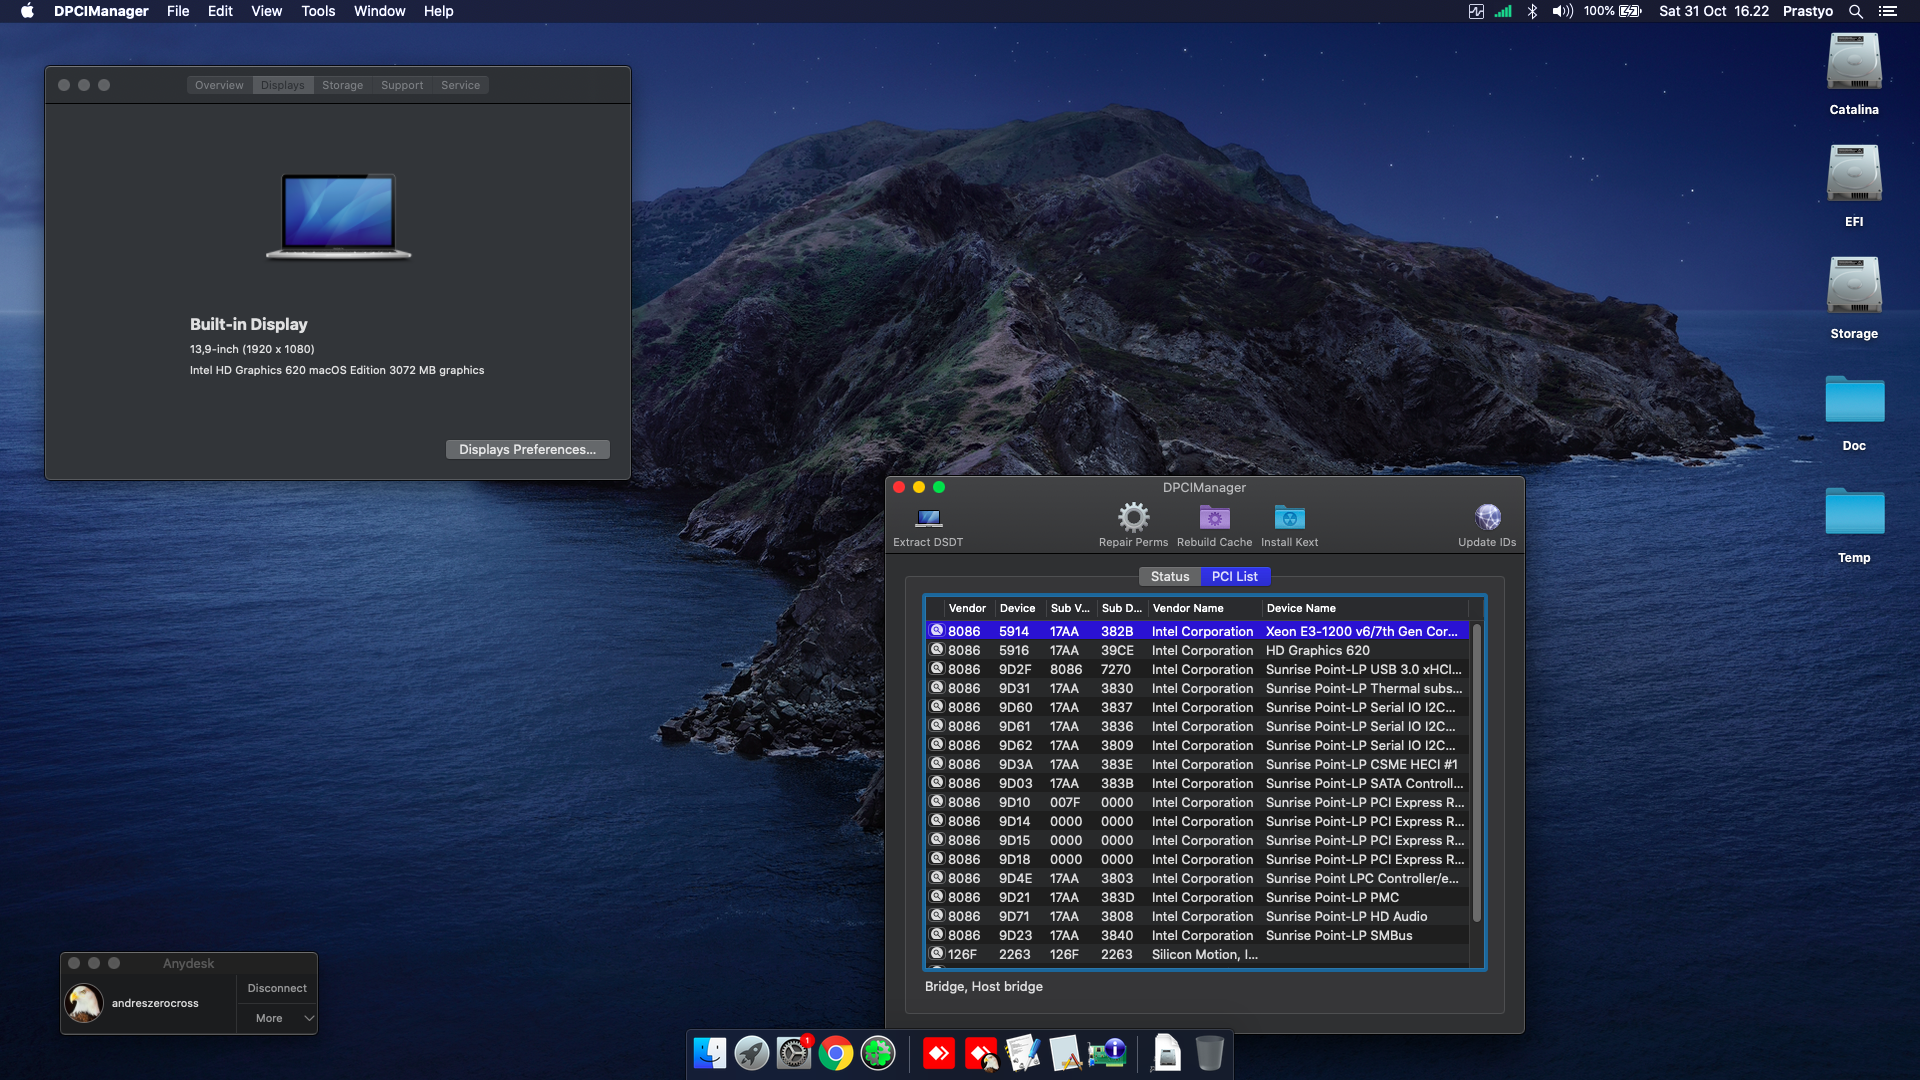Click the Update IDs globe icon

tap(1487, 517)
